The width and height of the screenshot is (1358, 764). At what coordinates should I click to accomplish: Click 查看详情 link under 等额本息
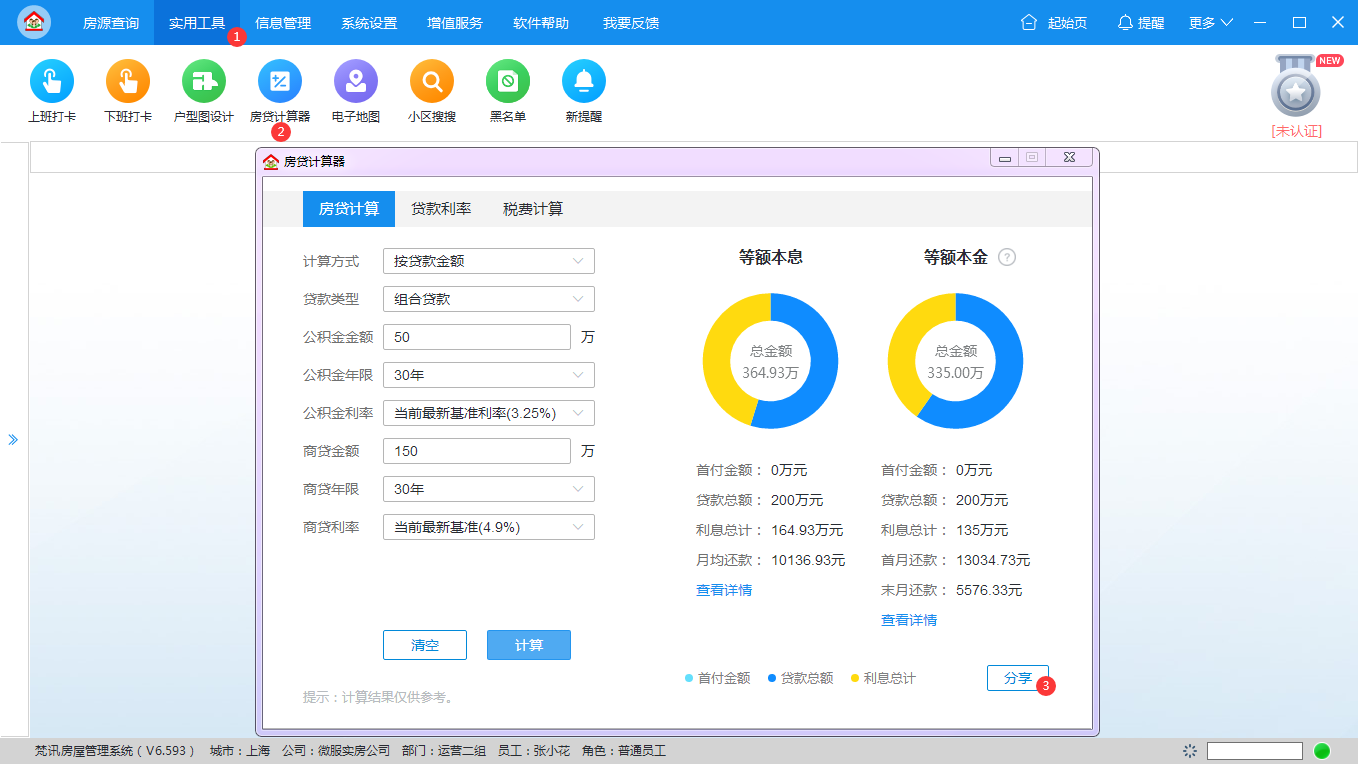[724, 590]
